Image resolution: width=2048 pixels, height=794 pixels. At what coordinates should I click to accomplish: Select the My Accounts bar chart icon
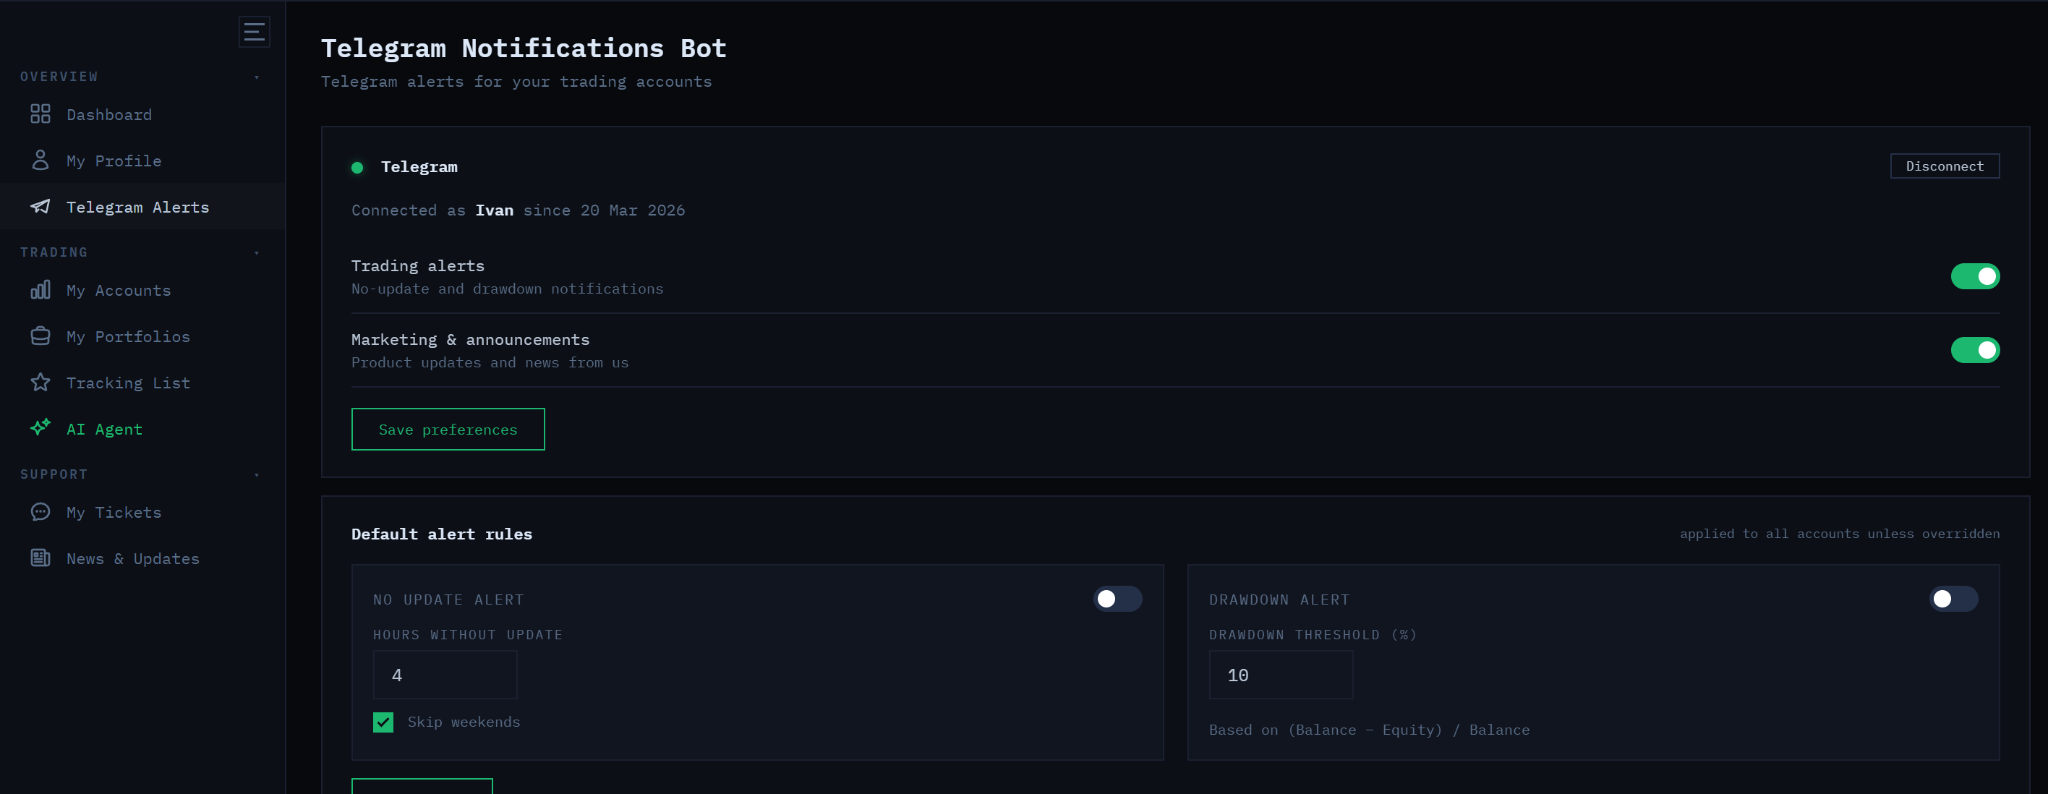click(40, 290)
